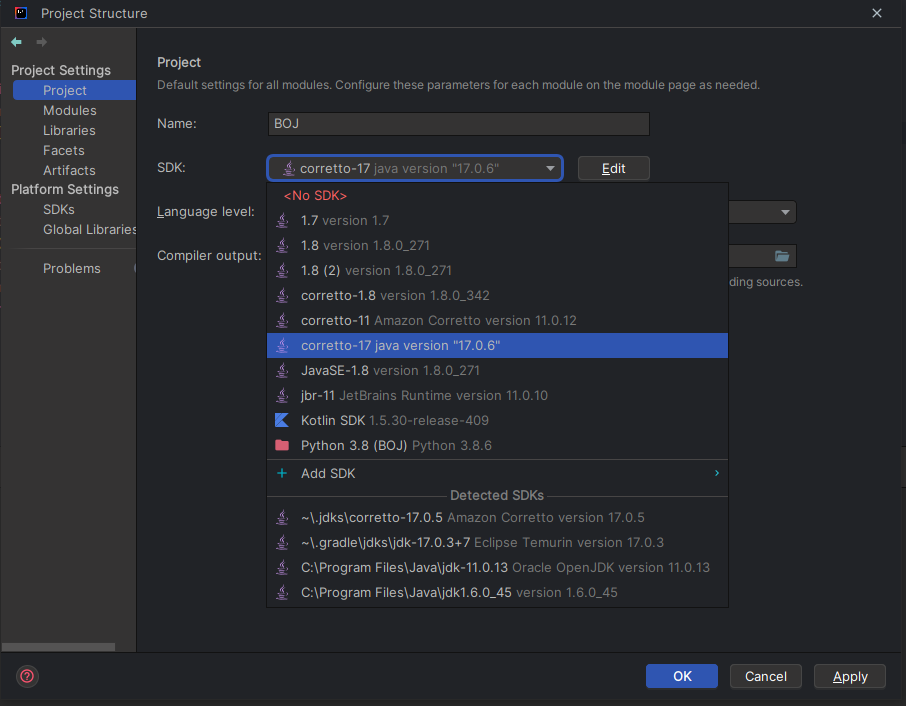
Task: Open the SDKs platform settings page
Action: pos(59,209)
